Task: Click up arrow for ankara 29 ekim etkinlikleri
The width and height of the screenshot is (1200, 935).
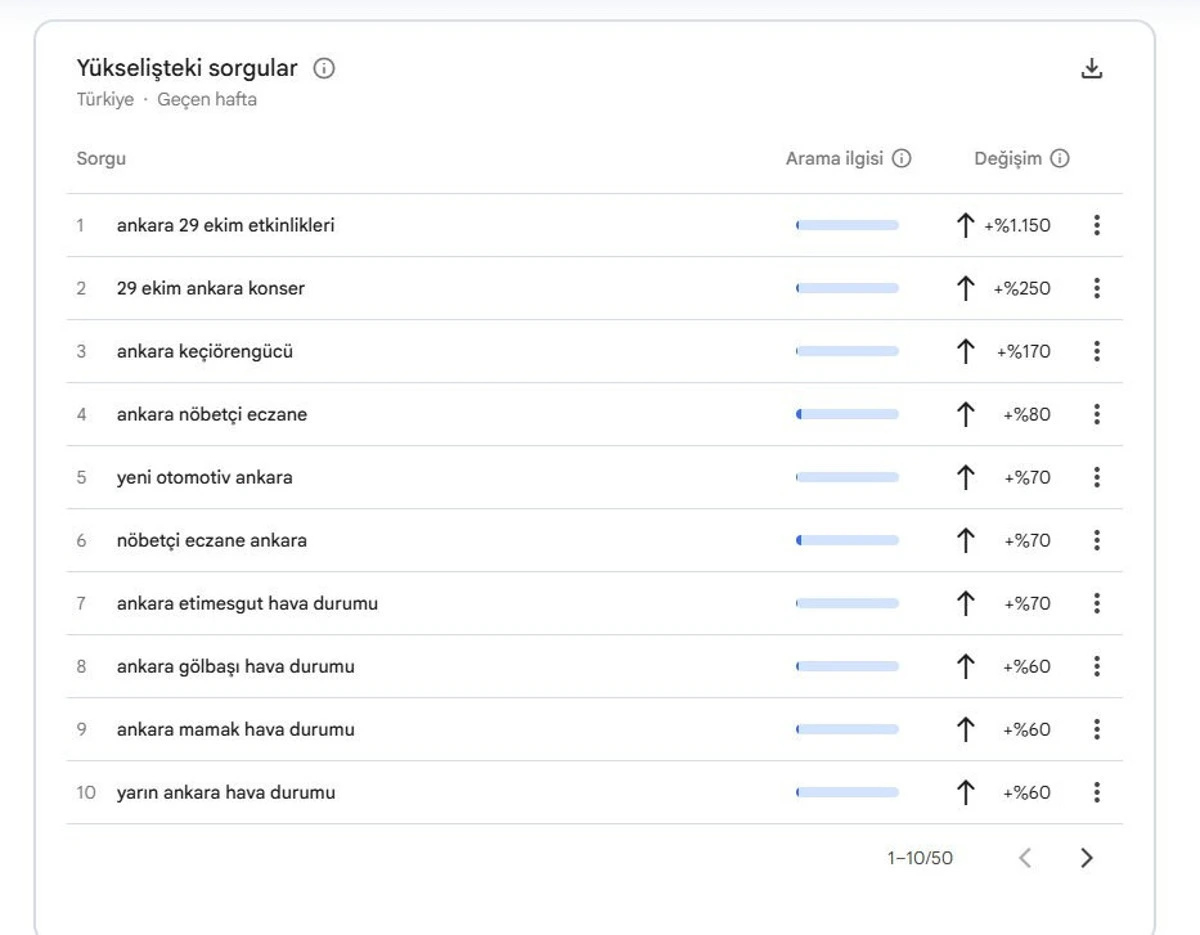Action: pos(965,225)
